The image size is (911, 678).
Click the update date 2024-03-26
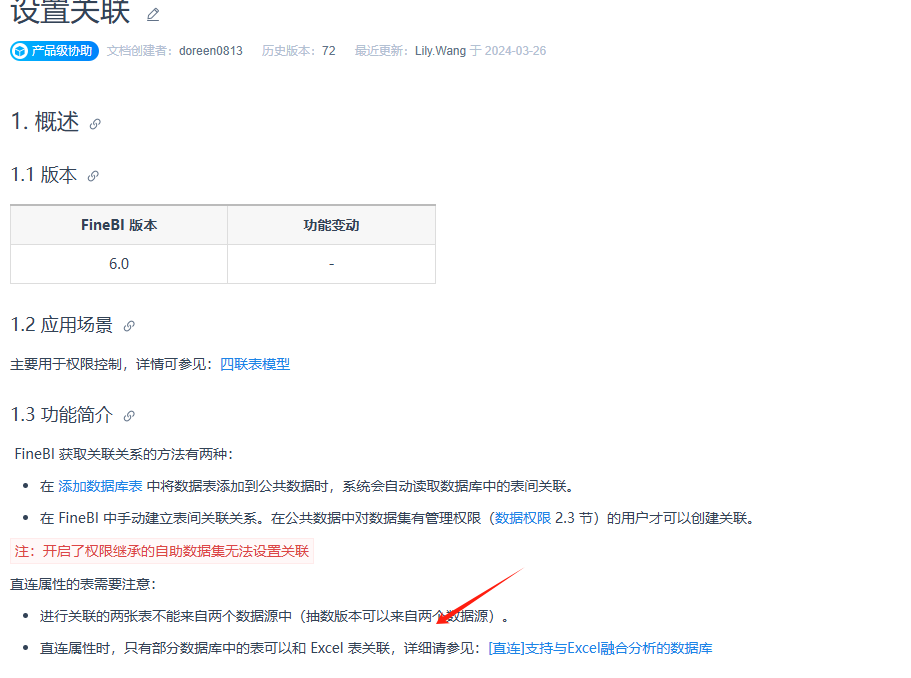pos(515,51)
